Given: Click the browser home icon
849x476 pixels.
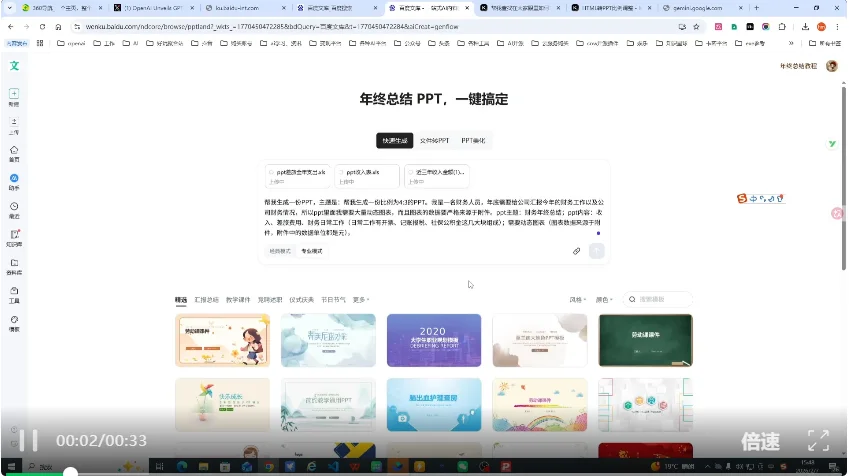Looking at the screenshot, I should (x=58, y=27).
